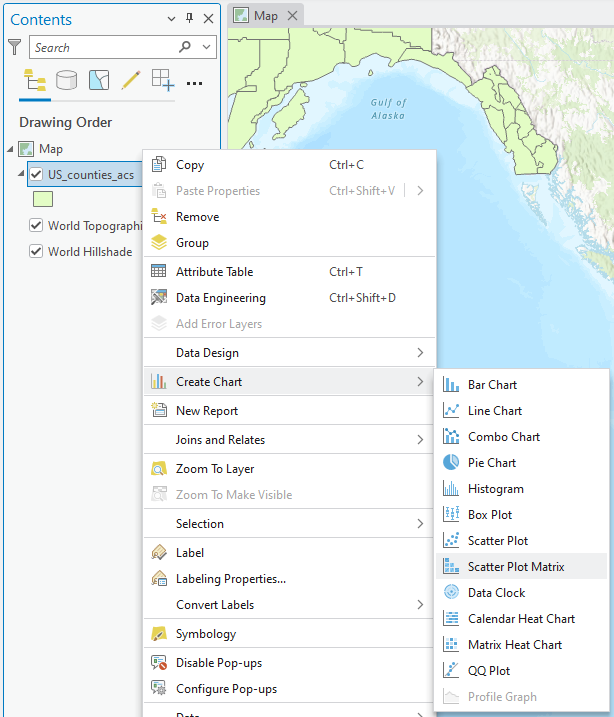Toggle World Topographic layer checkbox
The image size is (614, 717).
tap(37, 226)
